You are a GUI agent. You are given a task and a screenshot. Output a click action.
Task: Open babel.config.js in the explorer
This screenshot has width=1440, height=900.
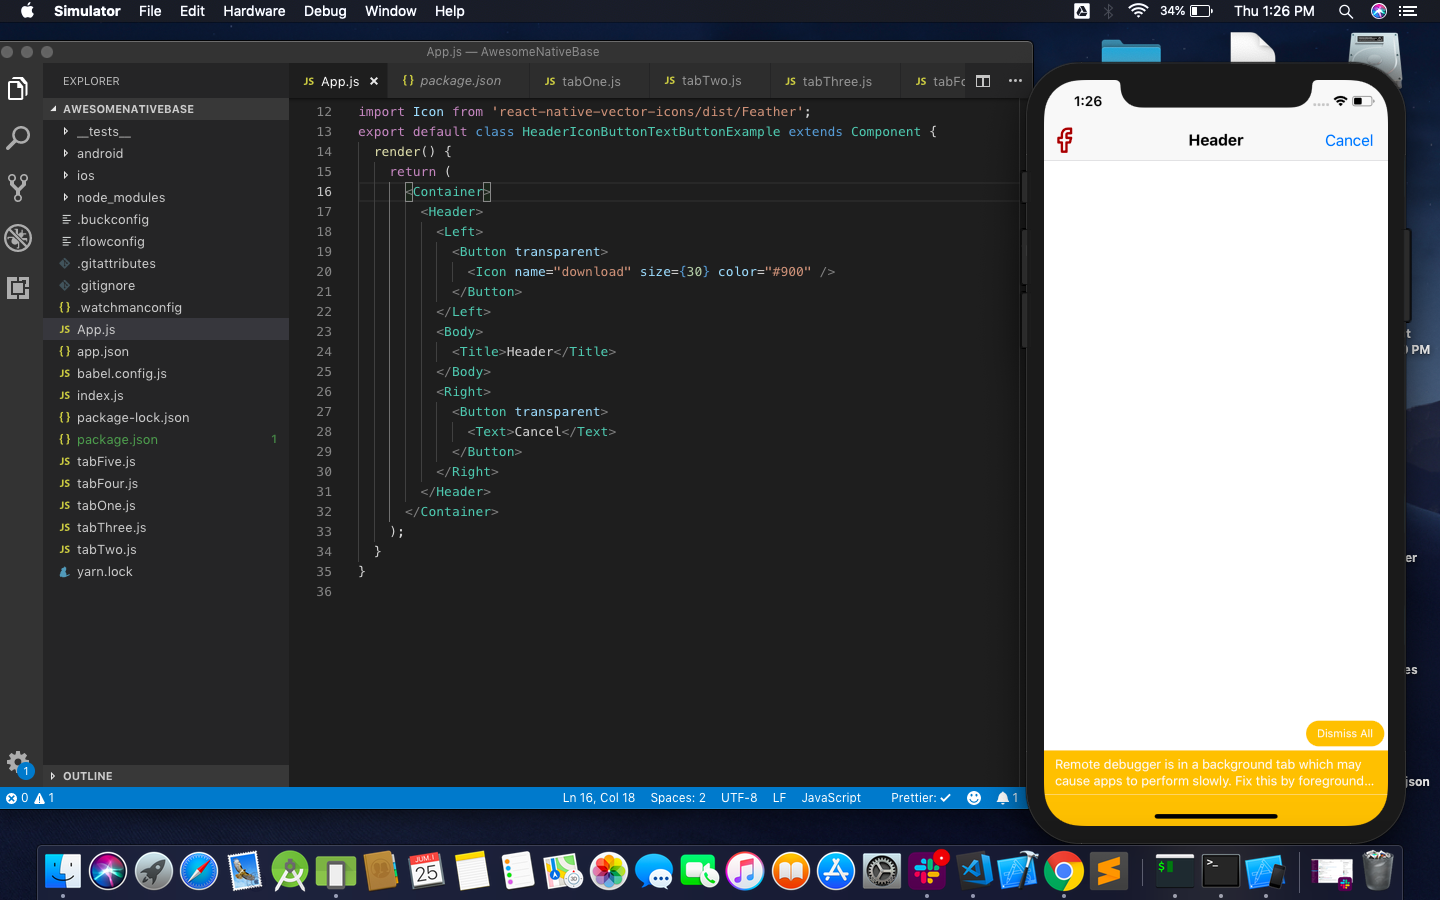(x=166, y=373)
